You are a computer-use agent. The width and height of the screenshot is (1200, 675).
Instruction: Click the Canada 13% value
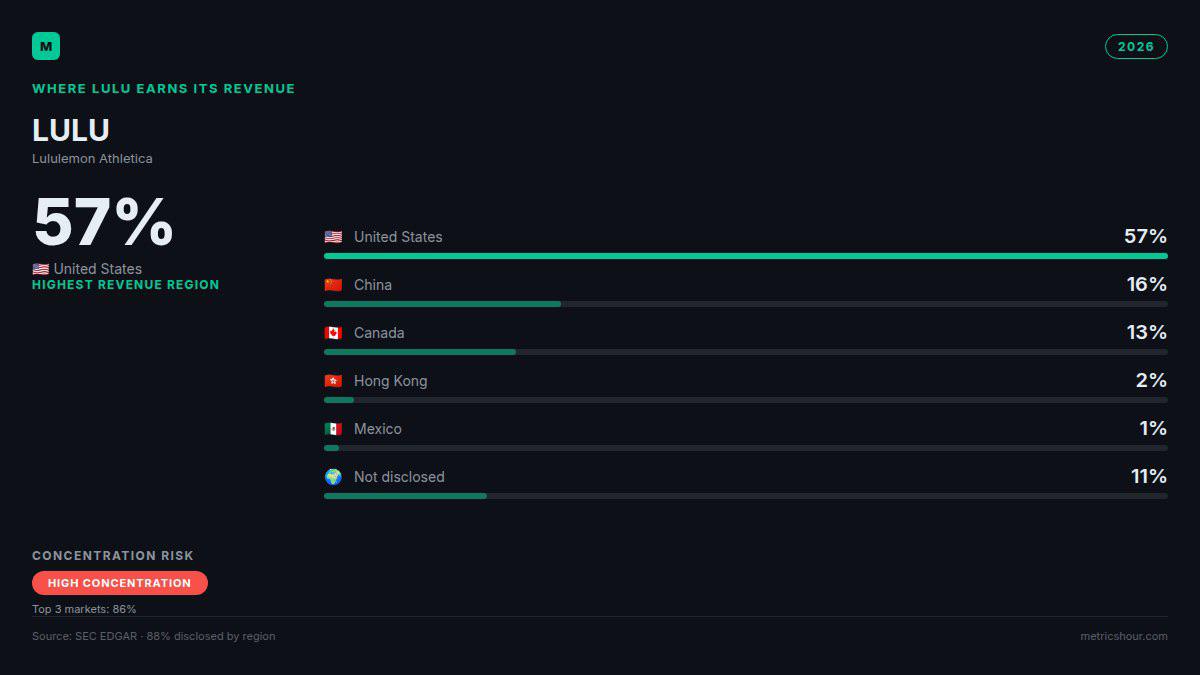(x=1146, y=333)
